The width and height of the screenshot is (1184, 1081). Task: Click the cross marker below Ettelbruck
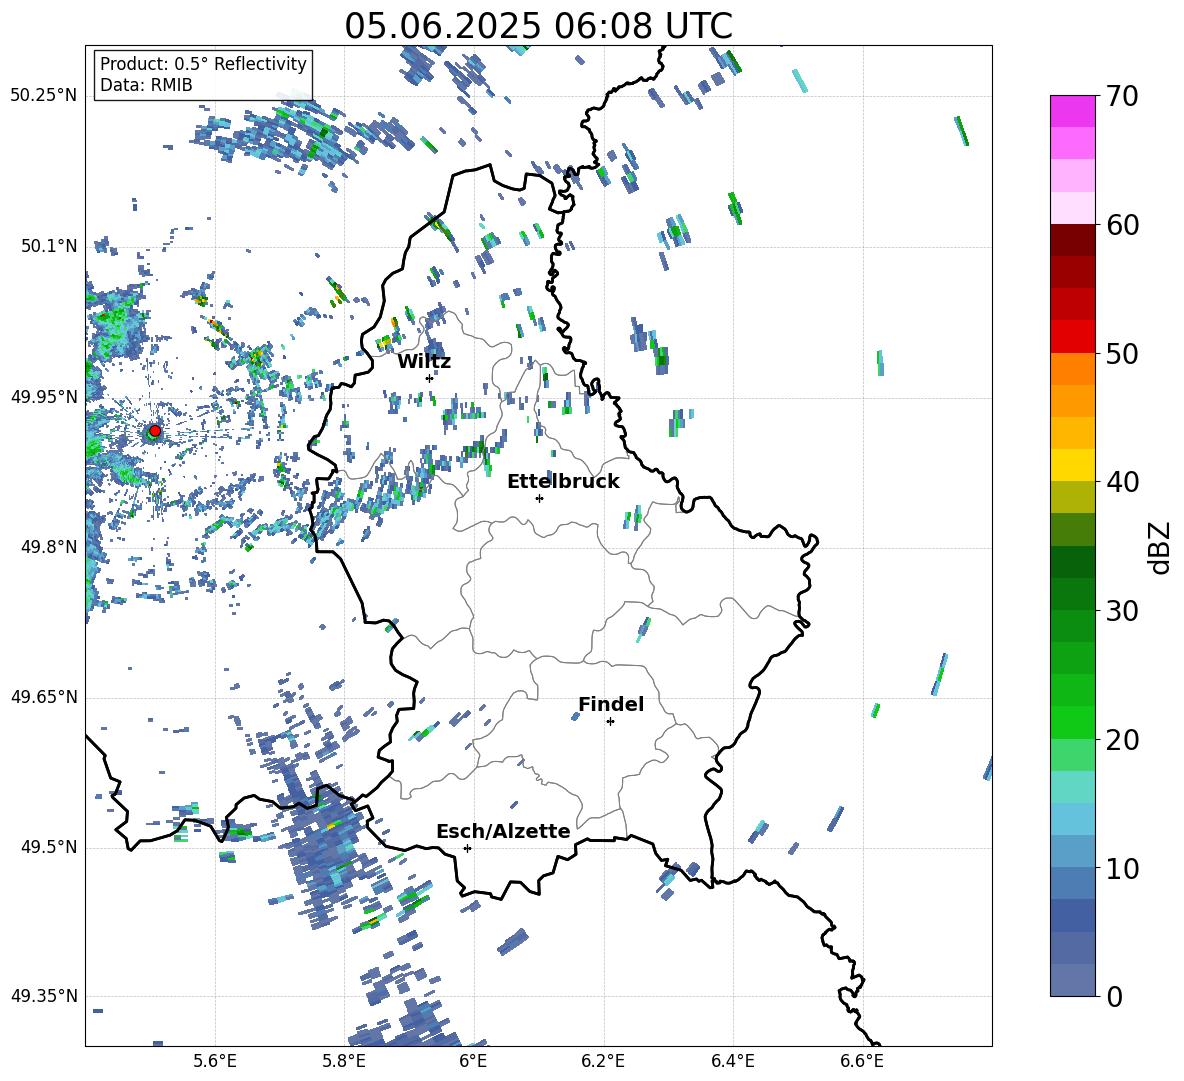pyautogui.click(x=539, y=498)
